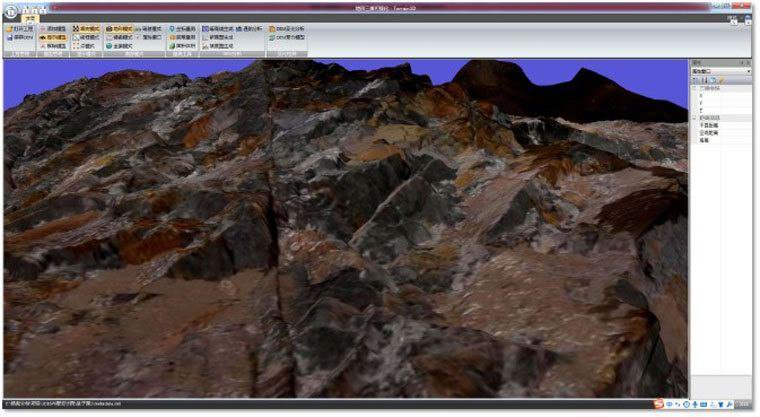Click the 坡度图生成 slope map icon
The height and width of the screenshot is (417, 760).
click(206, 46)
